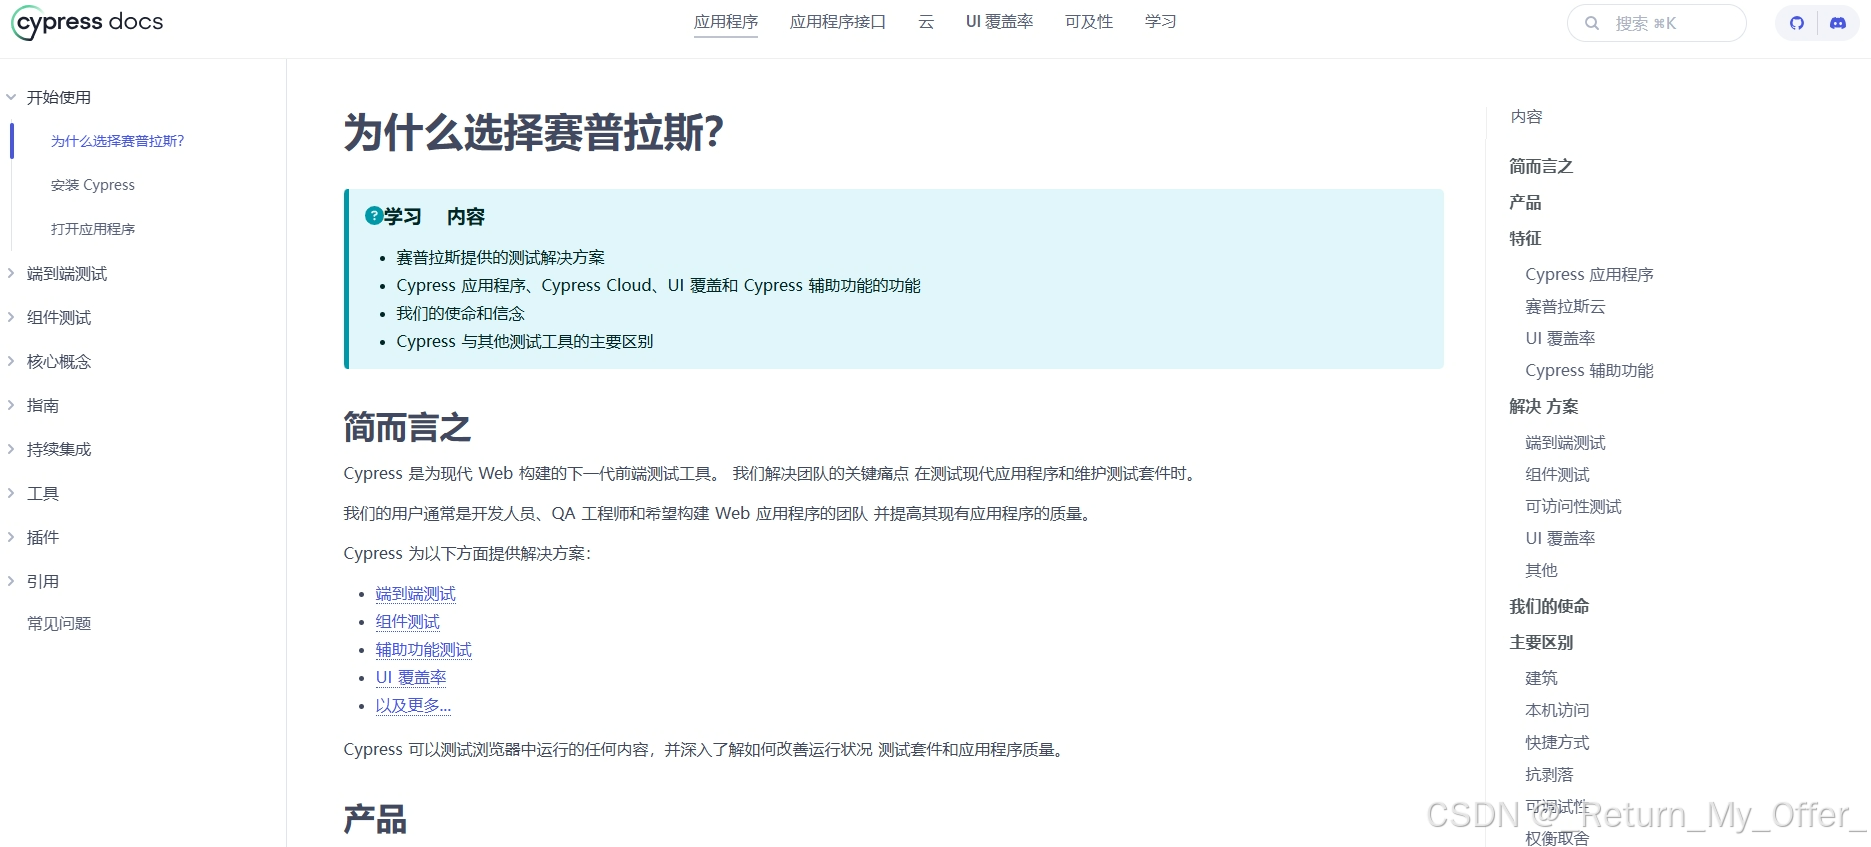Open 安装 Cypress sidebar page
1871x847 pixels.
click(93, 185)
